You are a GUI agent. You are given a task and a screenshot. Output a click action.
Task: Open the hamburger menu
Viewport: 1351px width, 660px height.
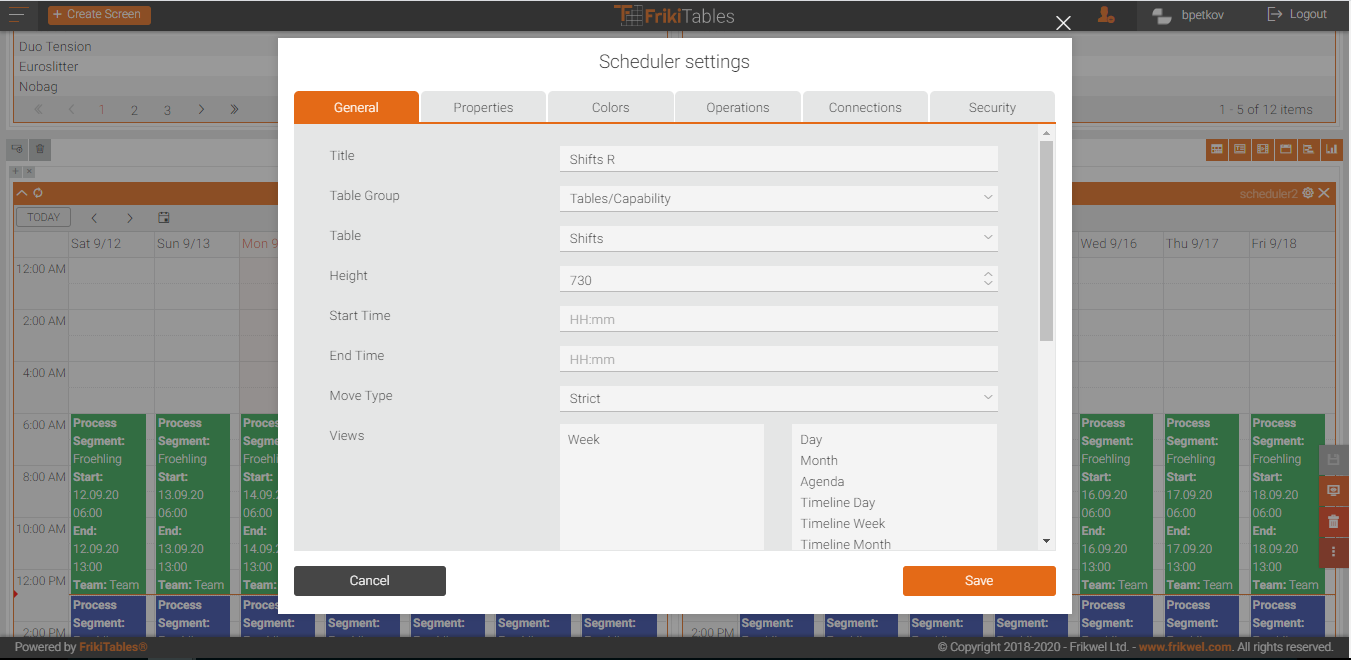click(17, 14)
